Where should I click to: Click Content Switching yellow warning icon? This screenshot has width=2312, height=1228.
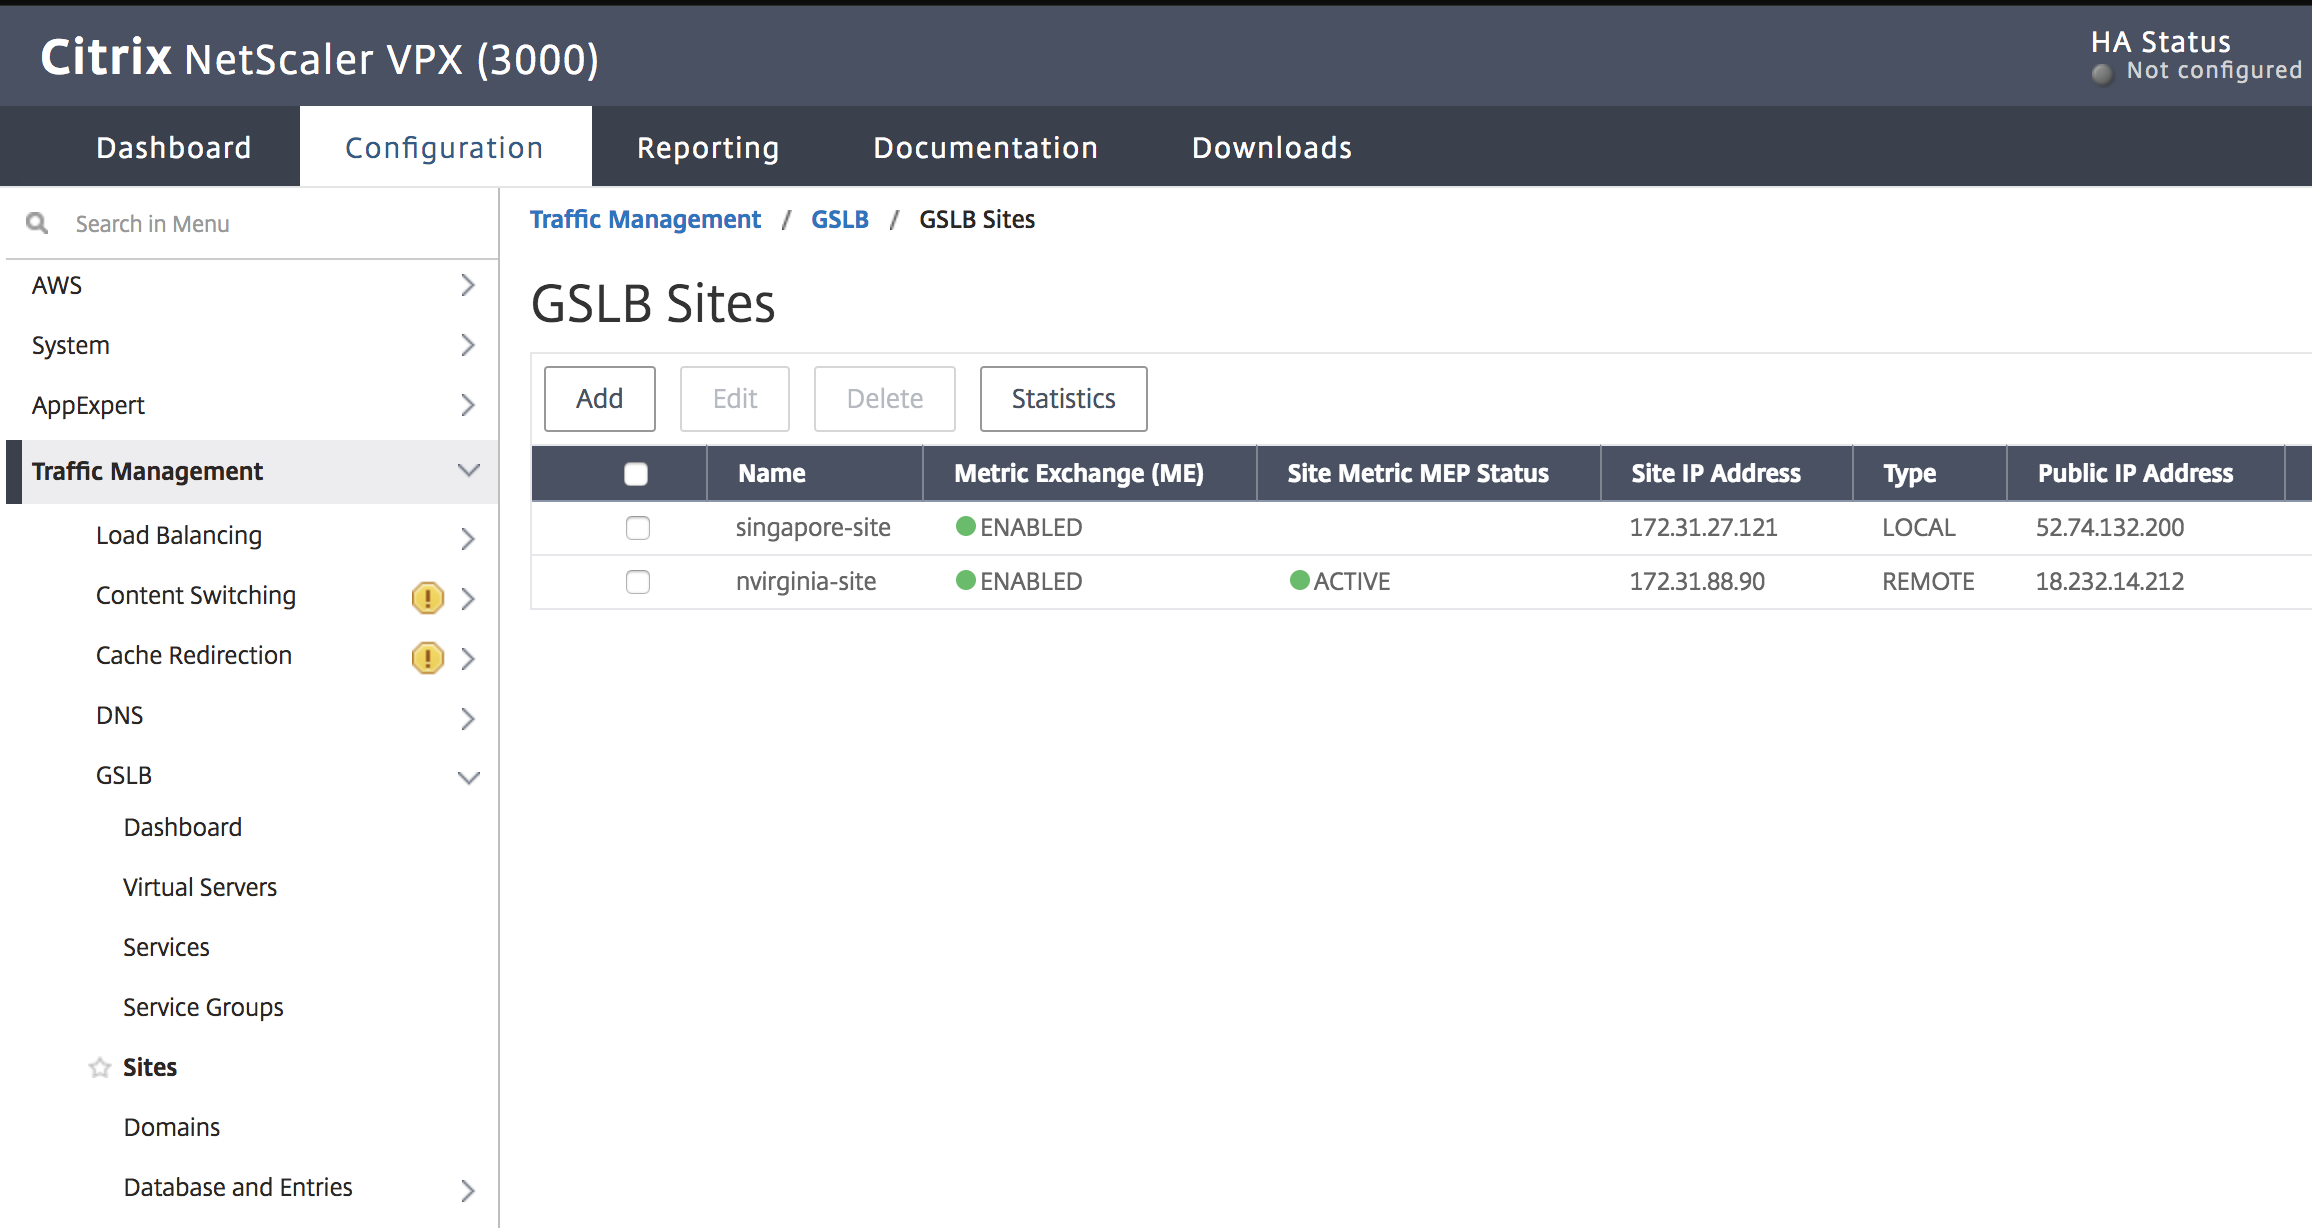click(427, 598)
